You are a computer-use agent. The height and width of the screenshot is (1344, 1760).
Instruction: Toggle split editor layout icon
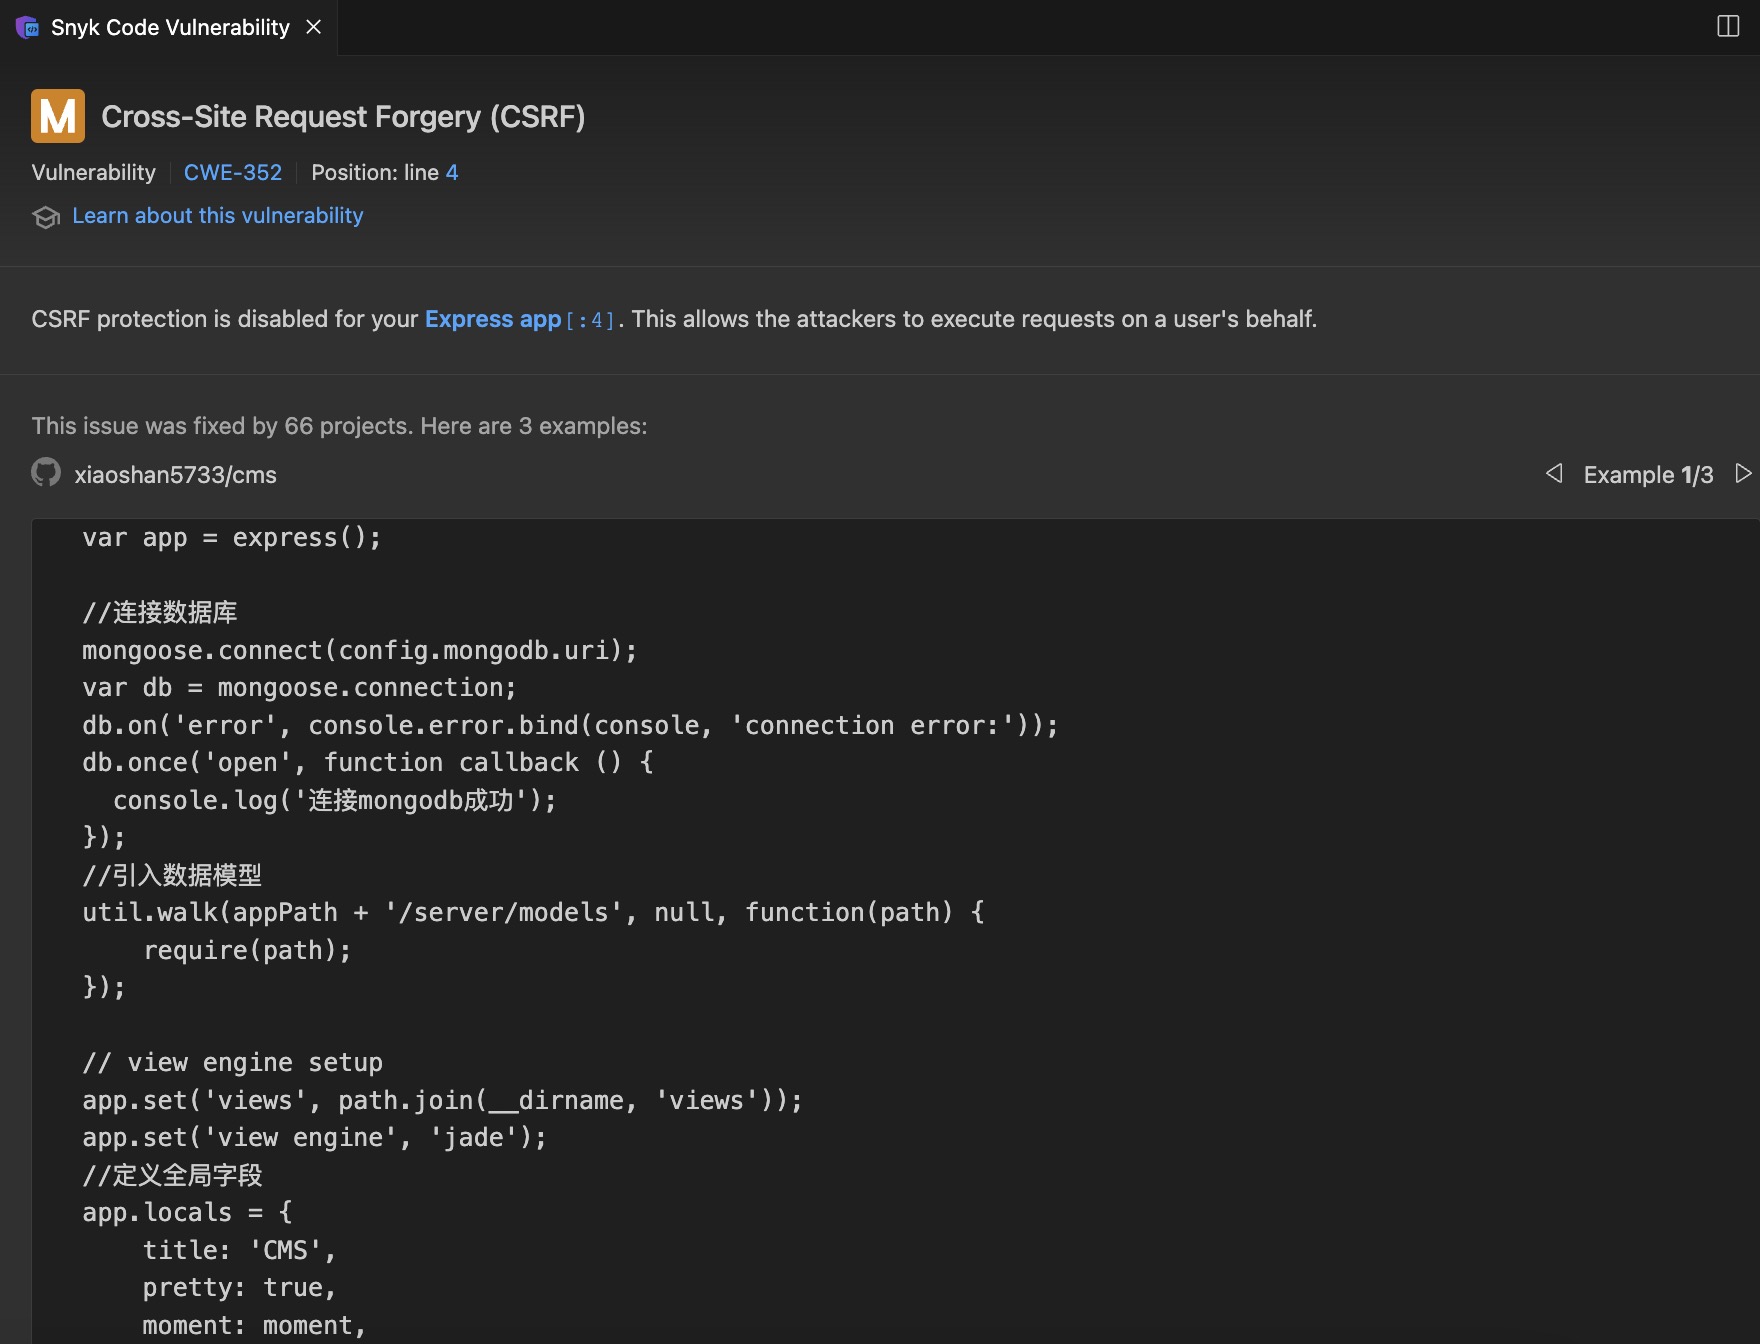(x=1728, y=26)
